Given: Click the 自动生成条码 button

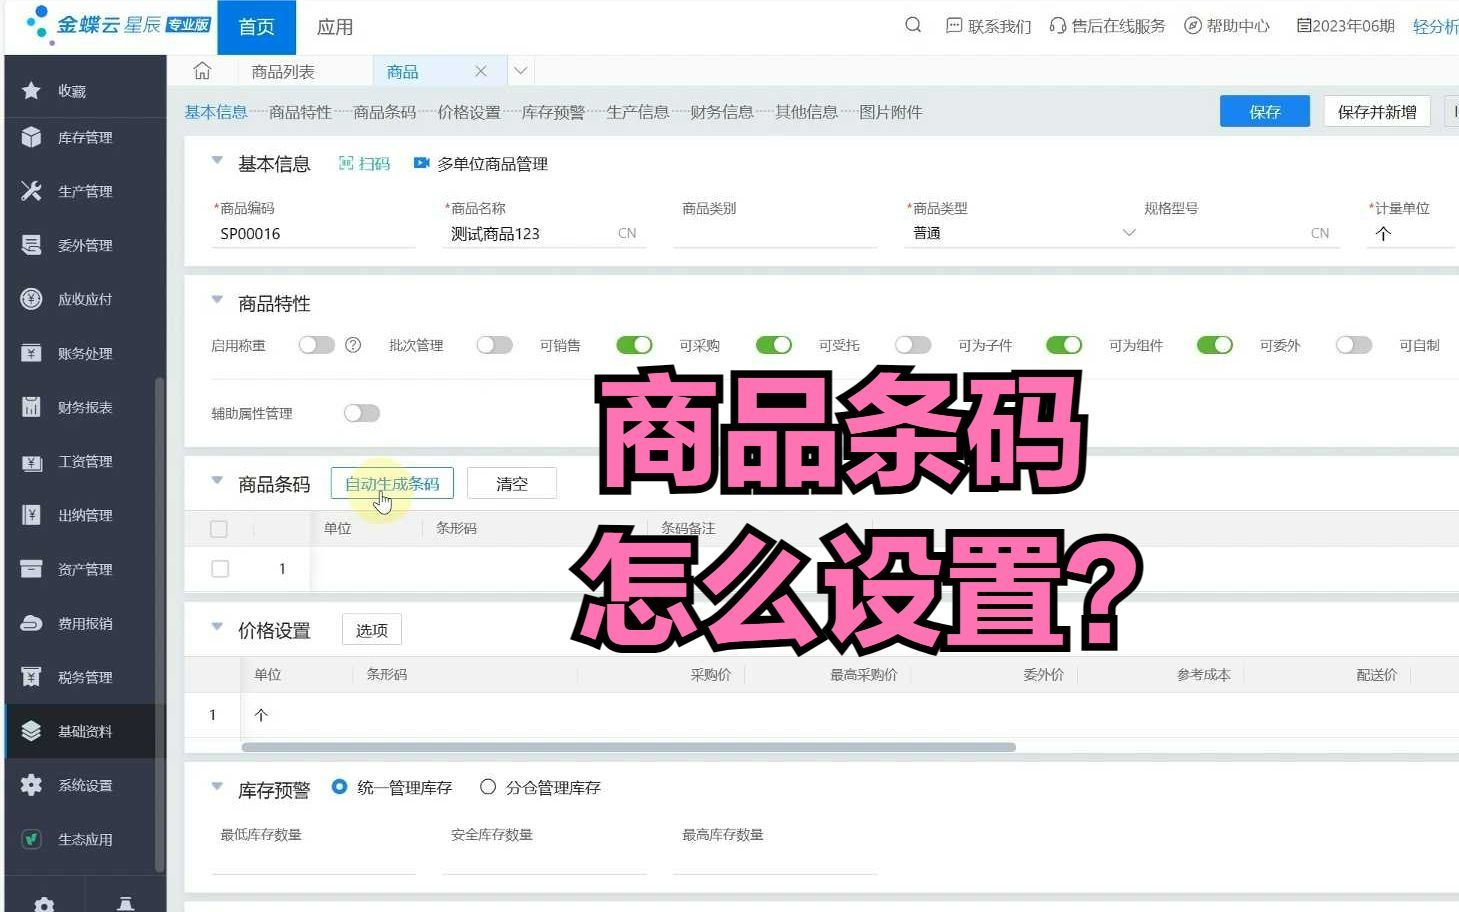Looking at the screenshot, I should [x=392, y=483].
